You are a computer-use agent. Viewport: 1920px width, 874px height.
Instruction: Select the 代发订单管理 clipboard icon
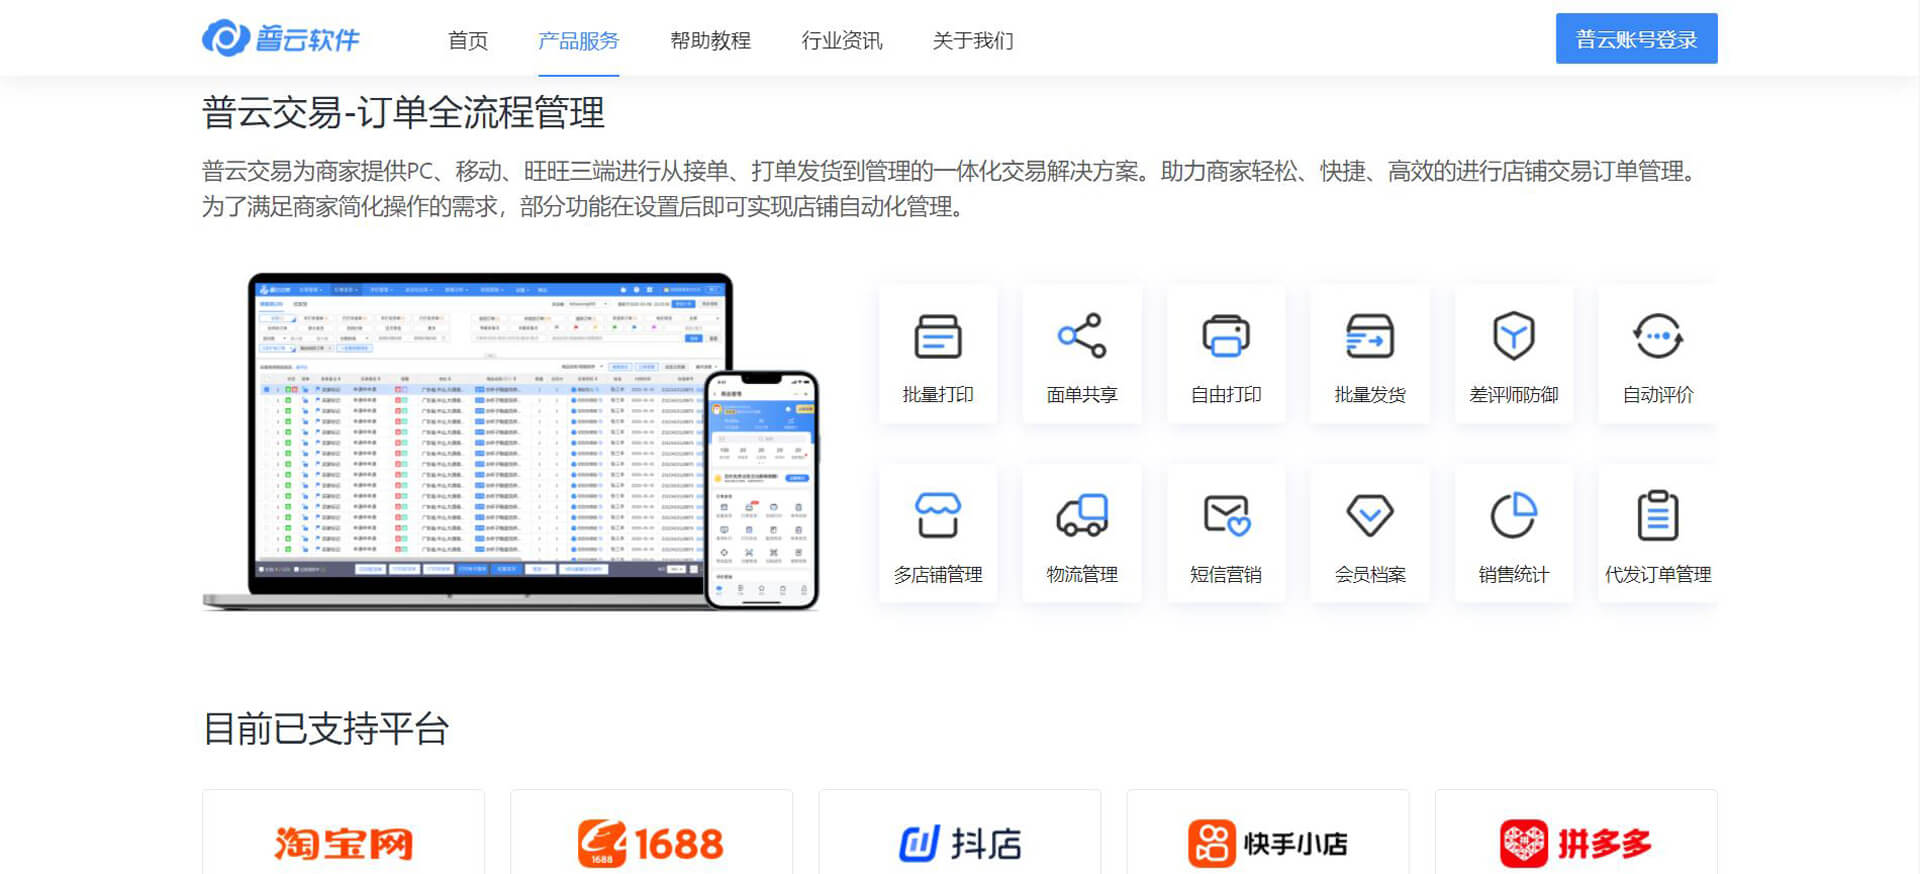[1657, 516]
